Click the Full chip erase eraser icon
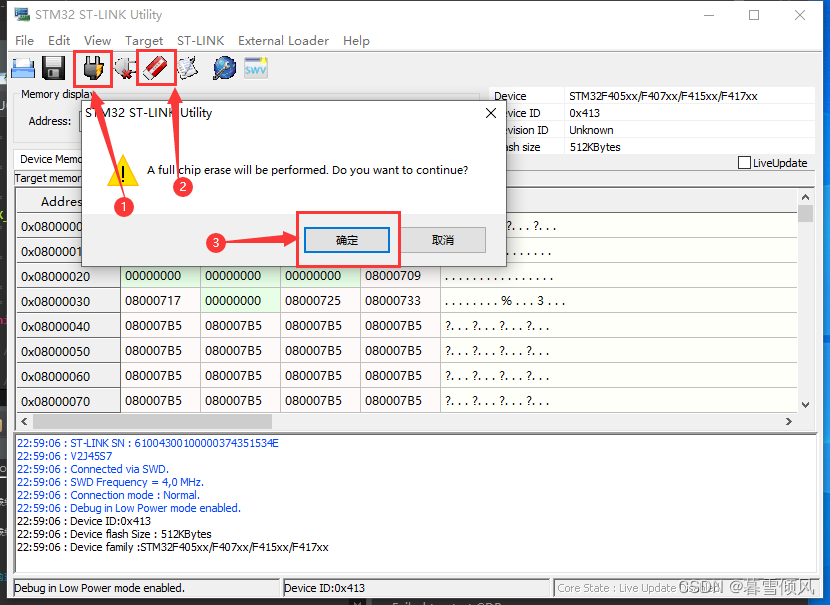This screenshot has width=830, height=605. pos(156,68)
